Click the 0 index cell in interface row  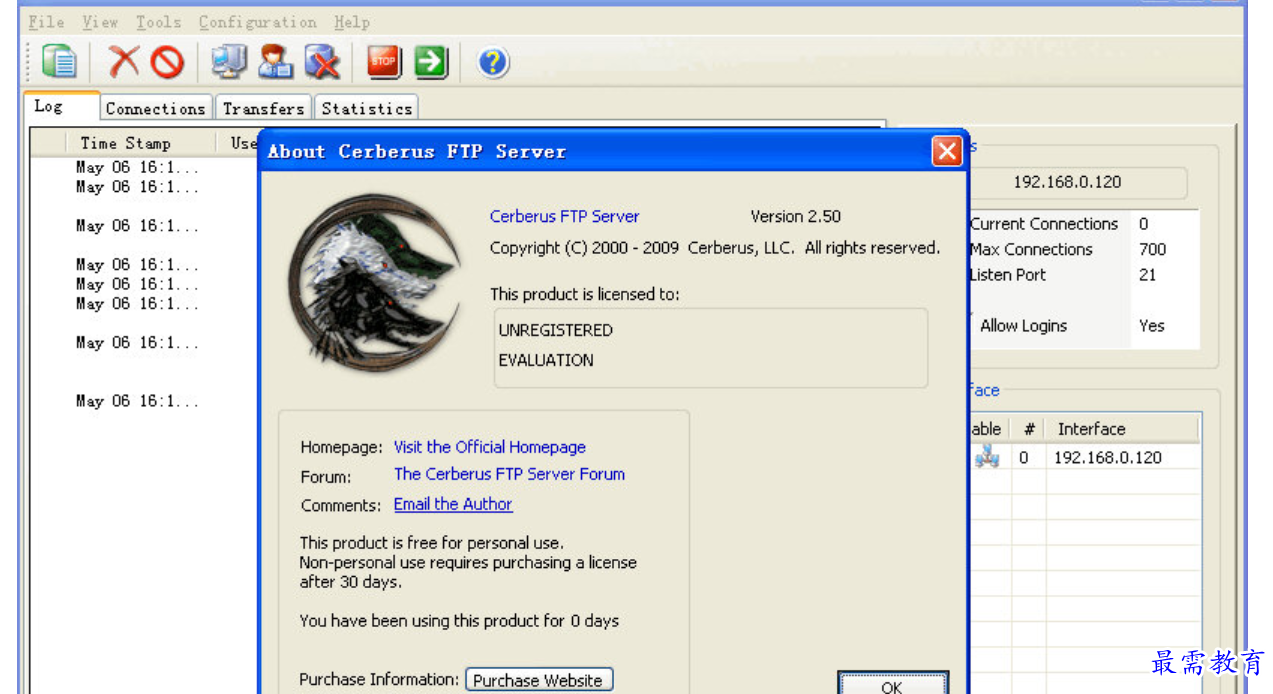point(1023,457)
